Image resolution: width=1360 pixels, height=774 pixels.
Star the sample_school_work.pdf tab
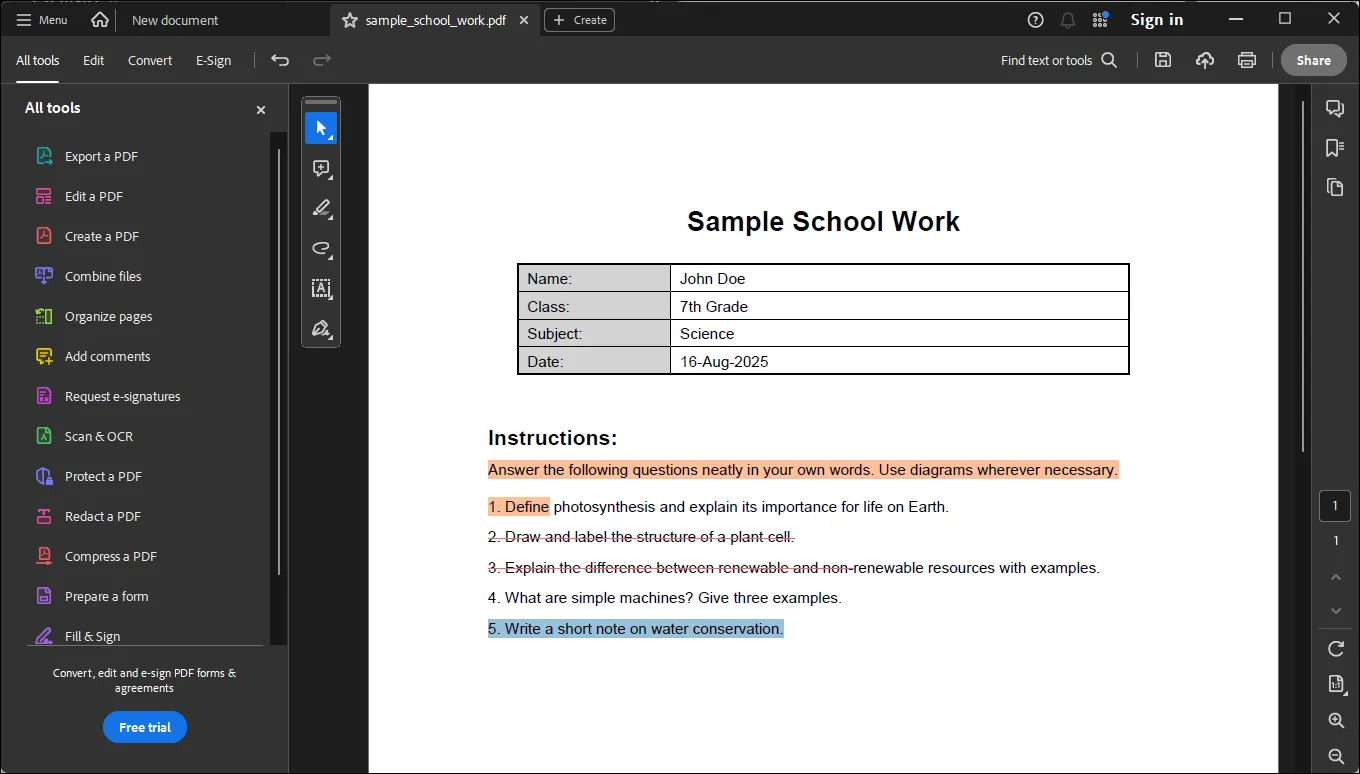pyautogui.click(x=349, y=20)
